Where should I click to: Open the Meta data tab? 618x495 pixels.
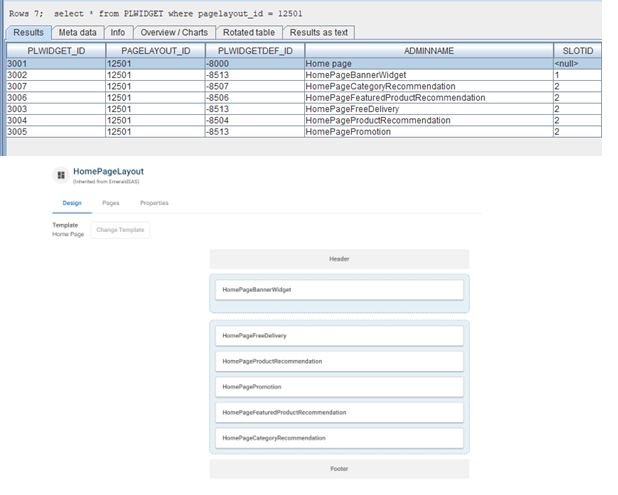[78, 32]
